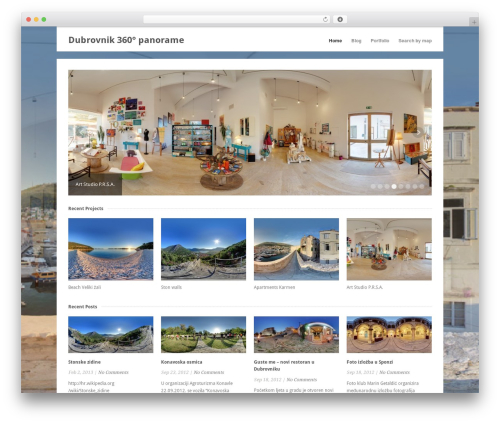The width and height of the screenshot is (500, 423).
Task: Click the Ston walls caption link
Action: [171, 287]
